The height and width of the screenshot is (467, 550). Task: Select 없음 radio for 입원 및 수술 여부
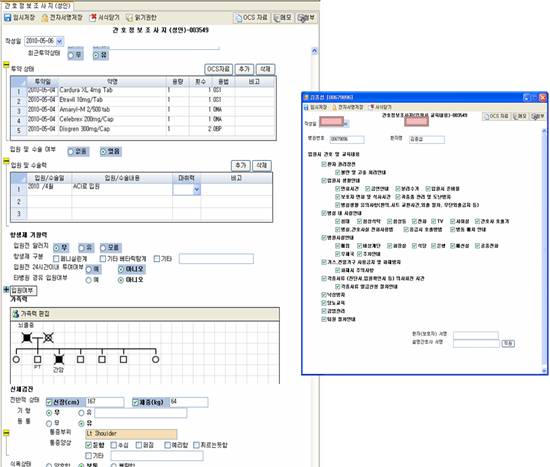click(x=71, y=152)
